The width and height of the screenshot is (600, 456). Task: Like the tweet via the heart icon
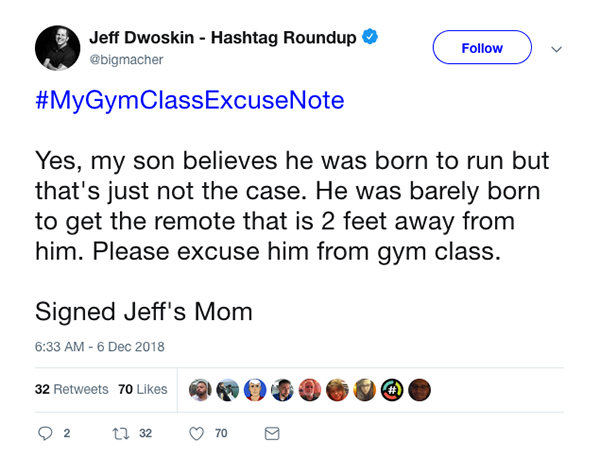pyautogui.click(x=196, y=434)
